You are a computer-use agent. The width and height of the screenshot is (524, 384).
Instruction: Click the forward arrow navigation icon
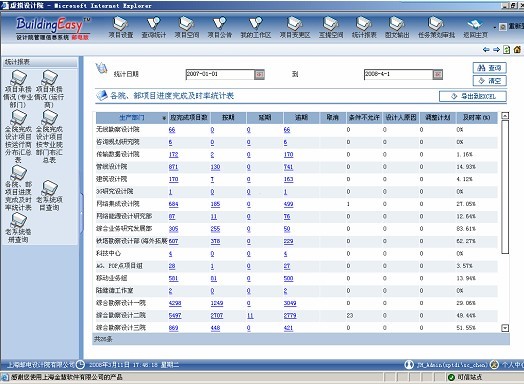[496, 50]
